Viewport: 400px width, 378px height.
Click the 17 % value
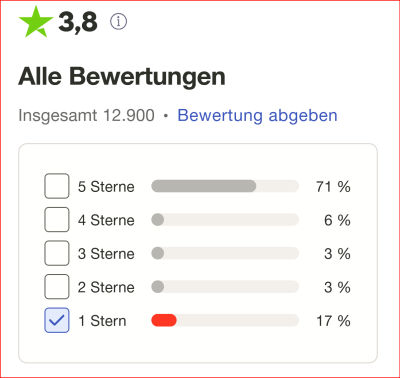[x=333, y=321]
